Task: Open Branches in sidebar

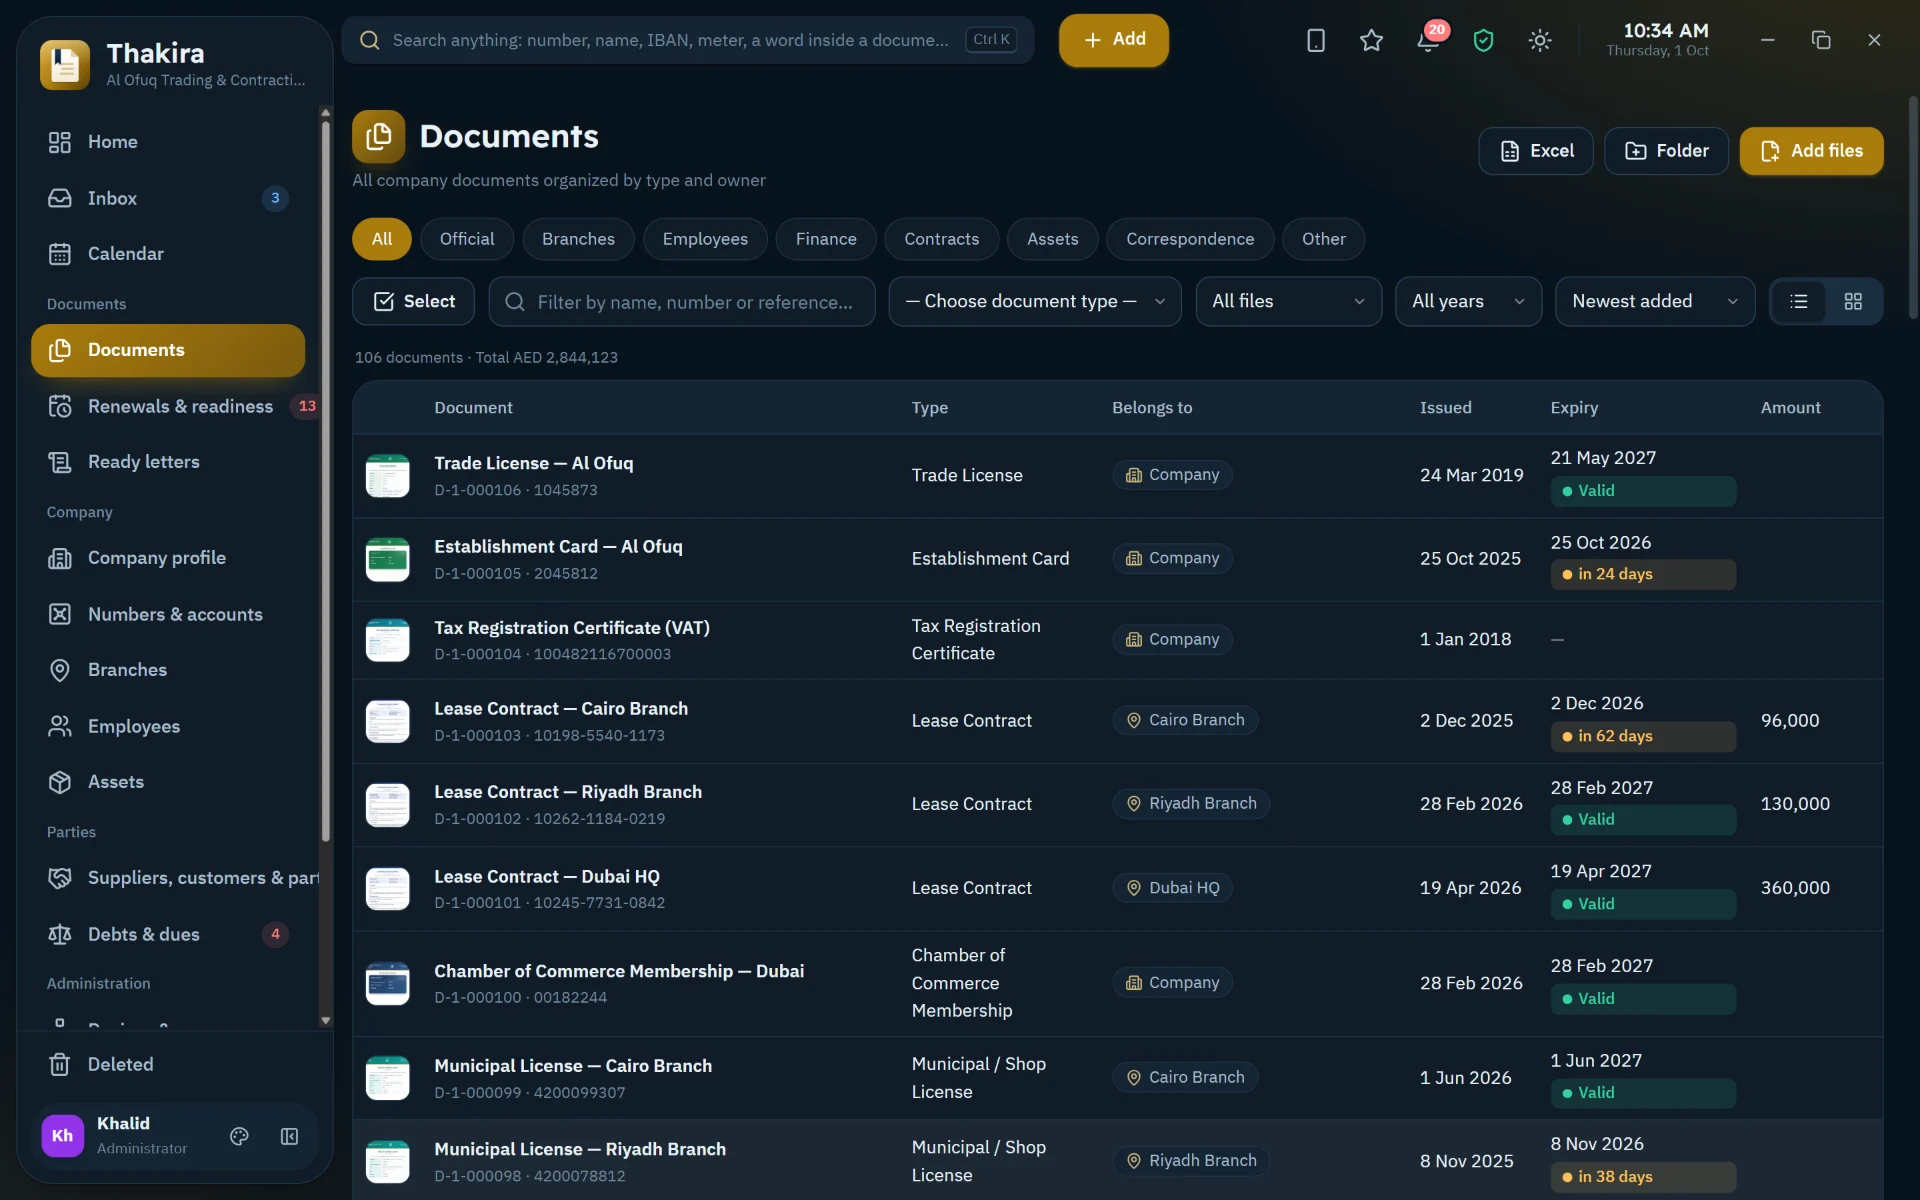Action: 170,670
